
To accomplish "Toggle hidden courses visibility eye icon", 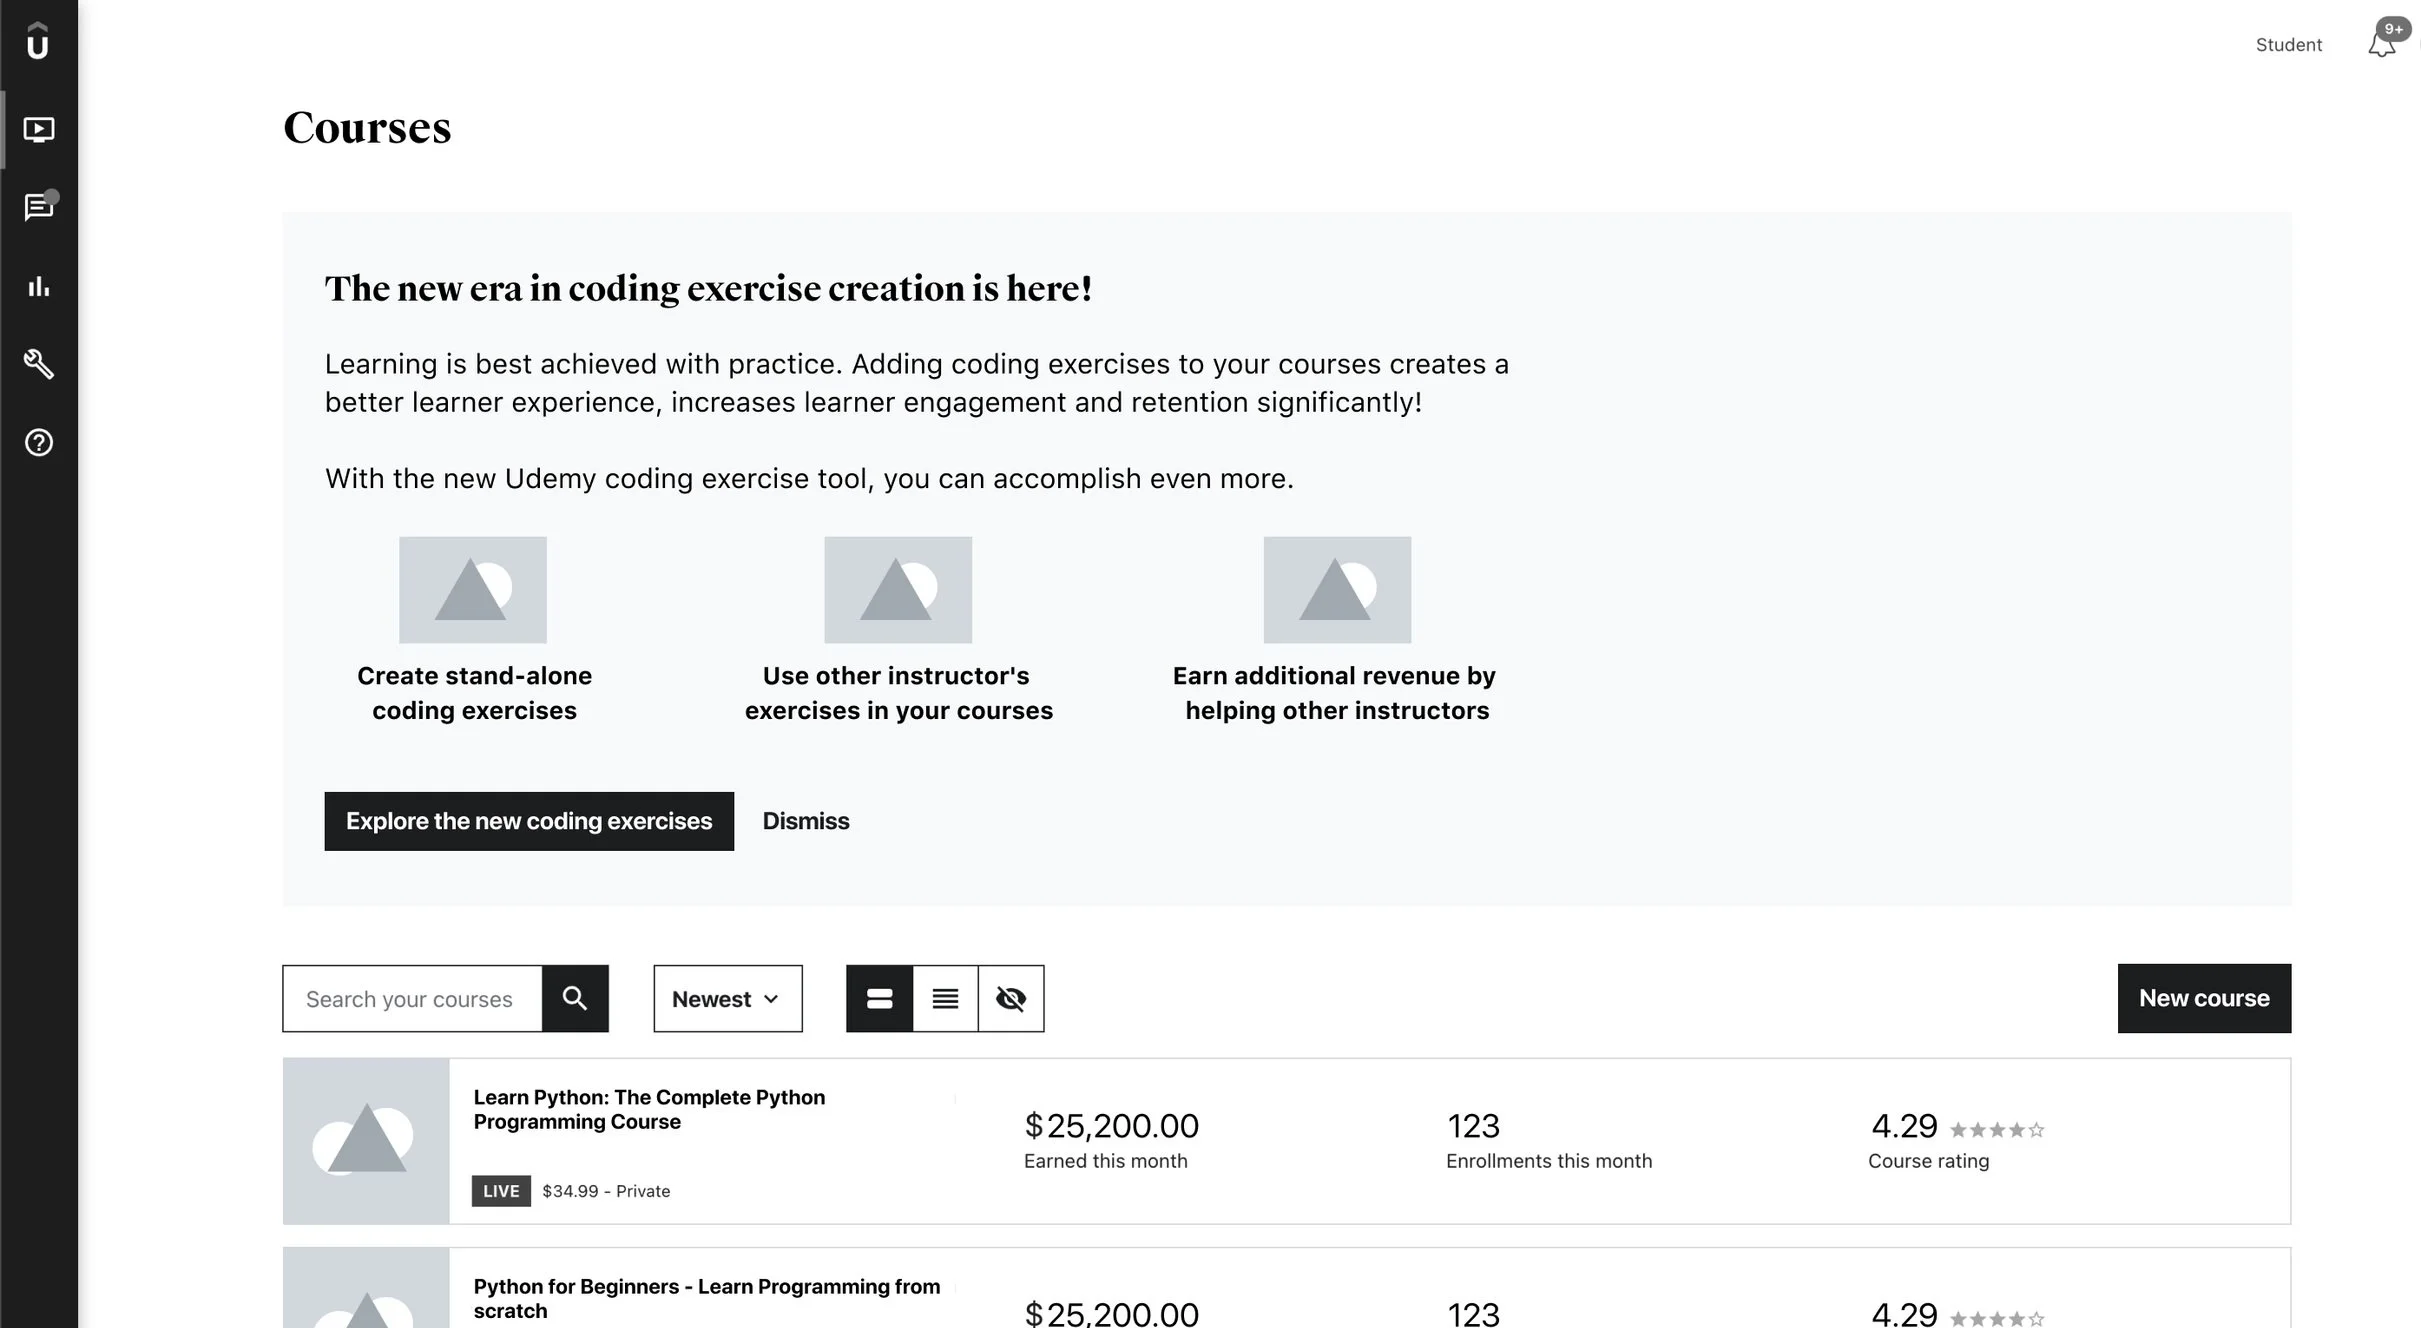I will tap(1011, 998).
